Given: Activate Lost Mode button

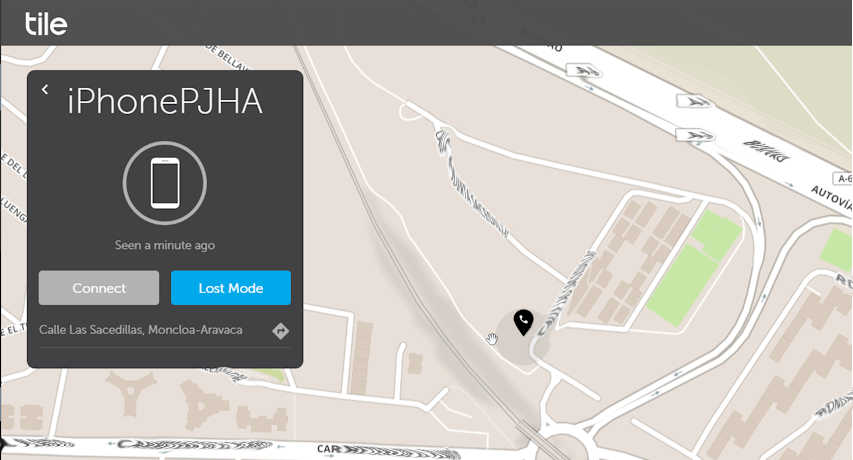Looking at the screenshot, I should [231, 288].
